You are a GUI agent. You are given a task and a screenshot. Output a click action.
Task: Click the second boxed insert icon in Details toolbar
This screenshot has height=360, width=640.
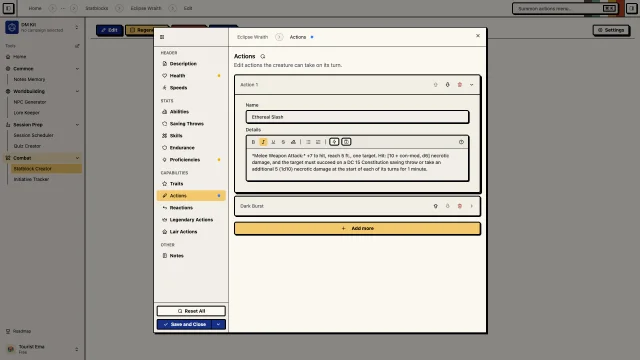coord(346,142)
